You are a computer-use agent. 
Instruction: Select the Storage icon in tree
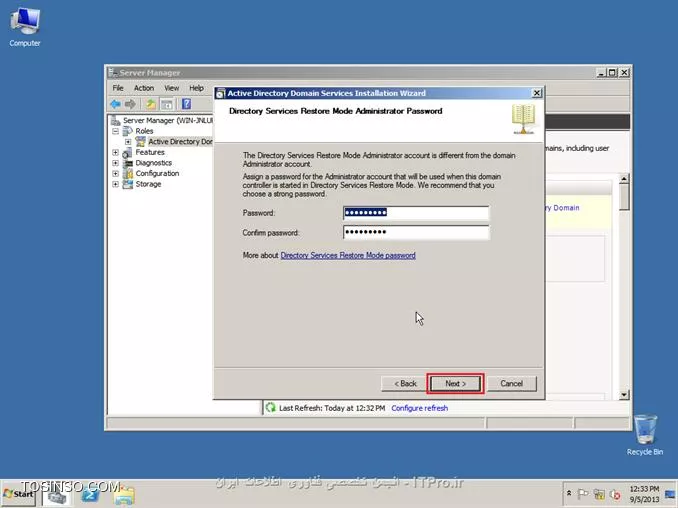tap(128, 184)
